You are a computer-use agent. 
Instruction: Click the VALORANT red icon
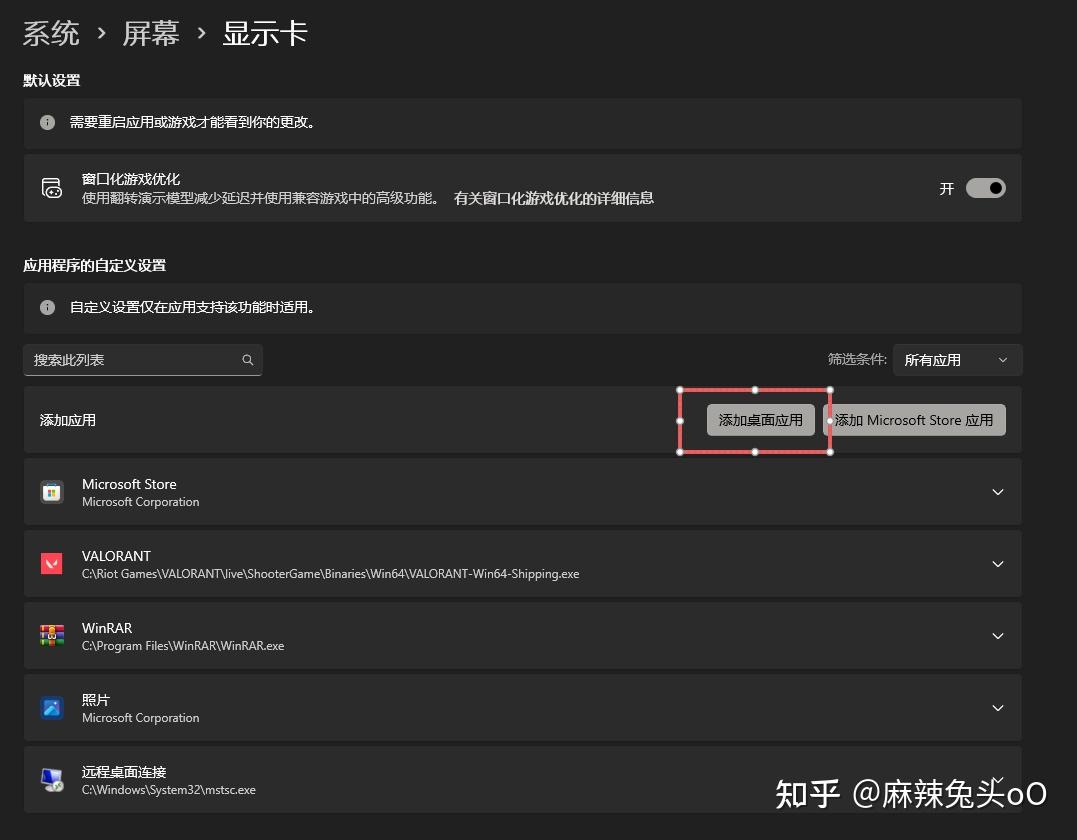[52, 564]
